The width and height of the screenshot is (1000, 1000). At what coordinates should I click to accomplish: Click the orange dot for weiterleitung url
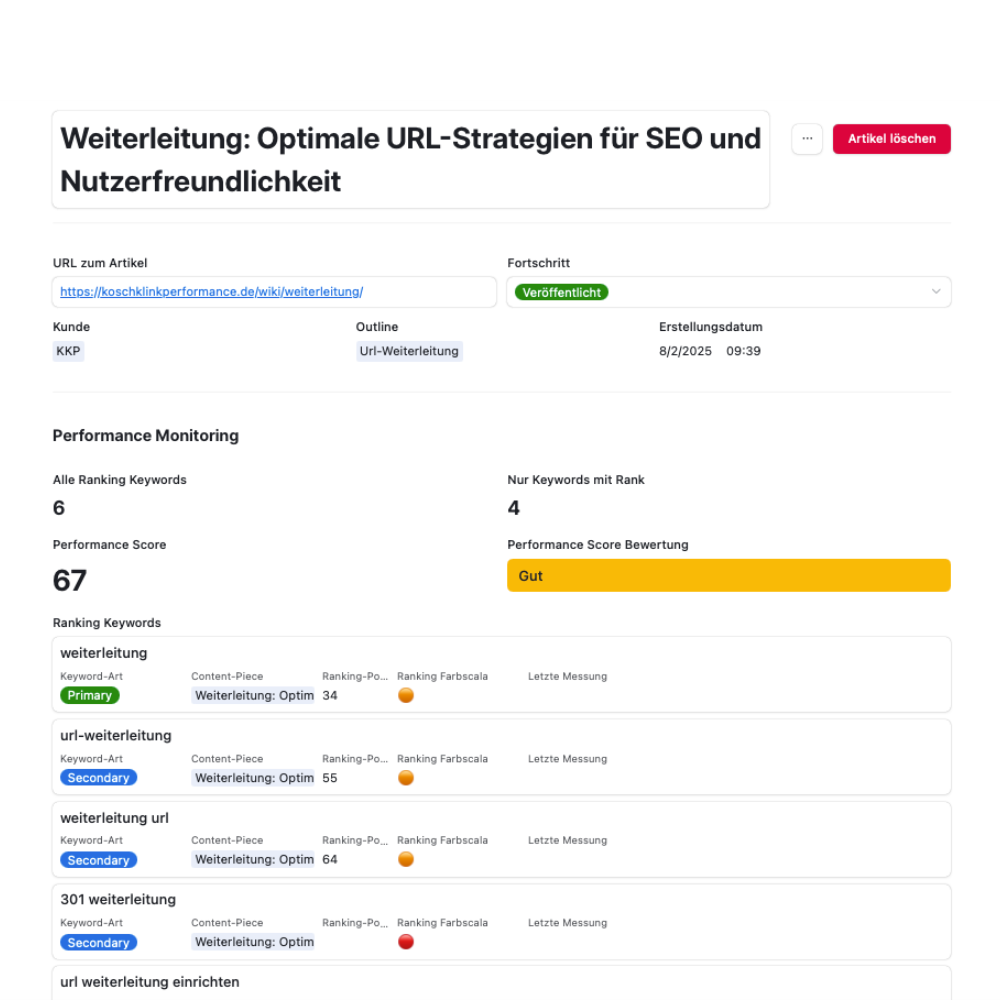coord(406,859)
